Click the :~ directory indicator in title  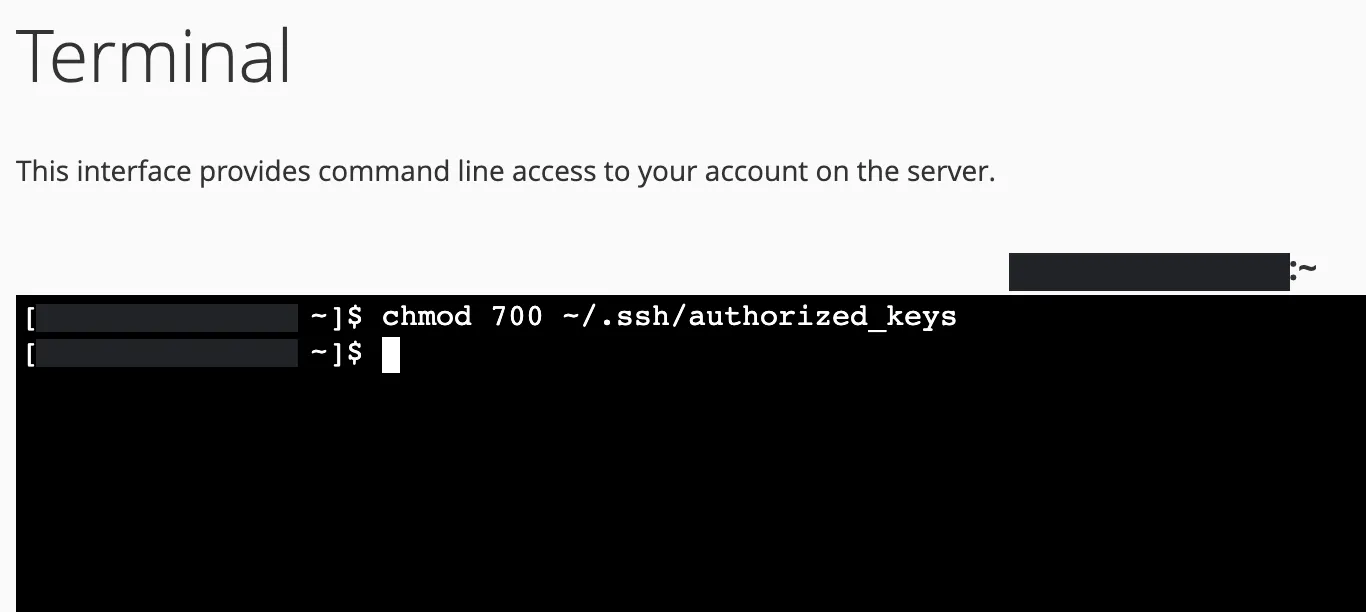(x=1303, y=270)
